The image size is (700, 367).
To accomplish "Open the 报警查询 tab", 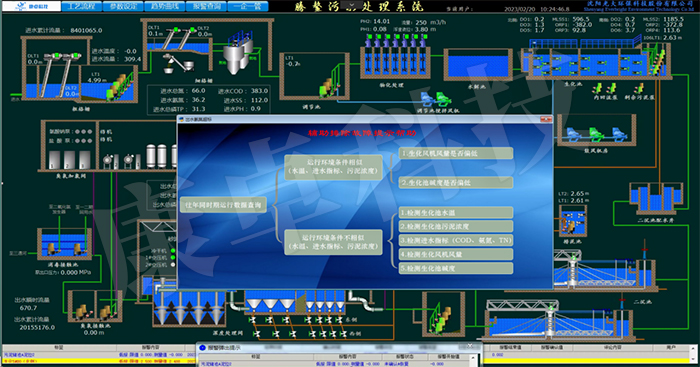I will coord(206,7).
